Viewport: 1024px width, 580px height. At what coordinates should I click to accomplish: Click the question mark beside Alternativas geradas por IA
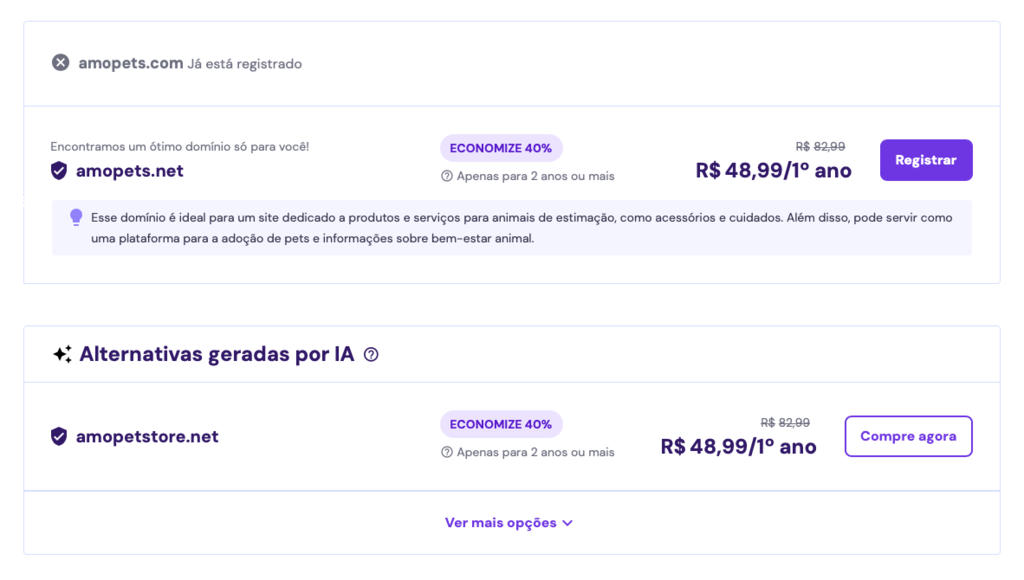pos(371,354)
